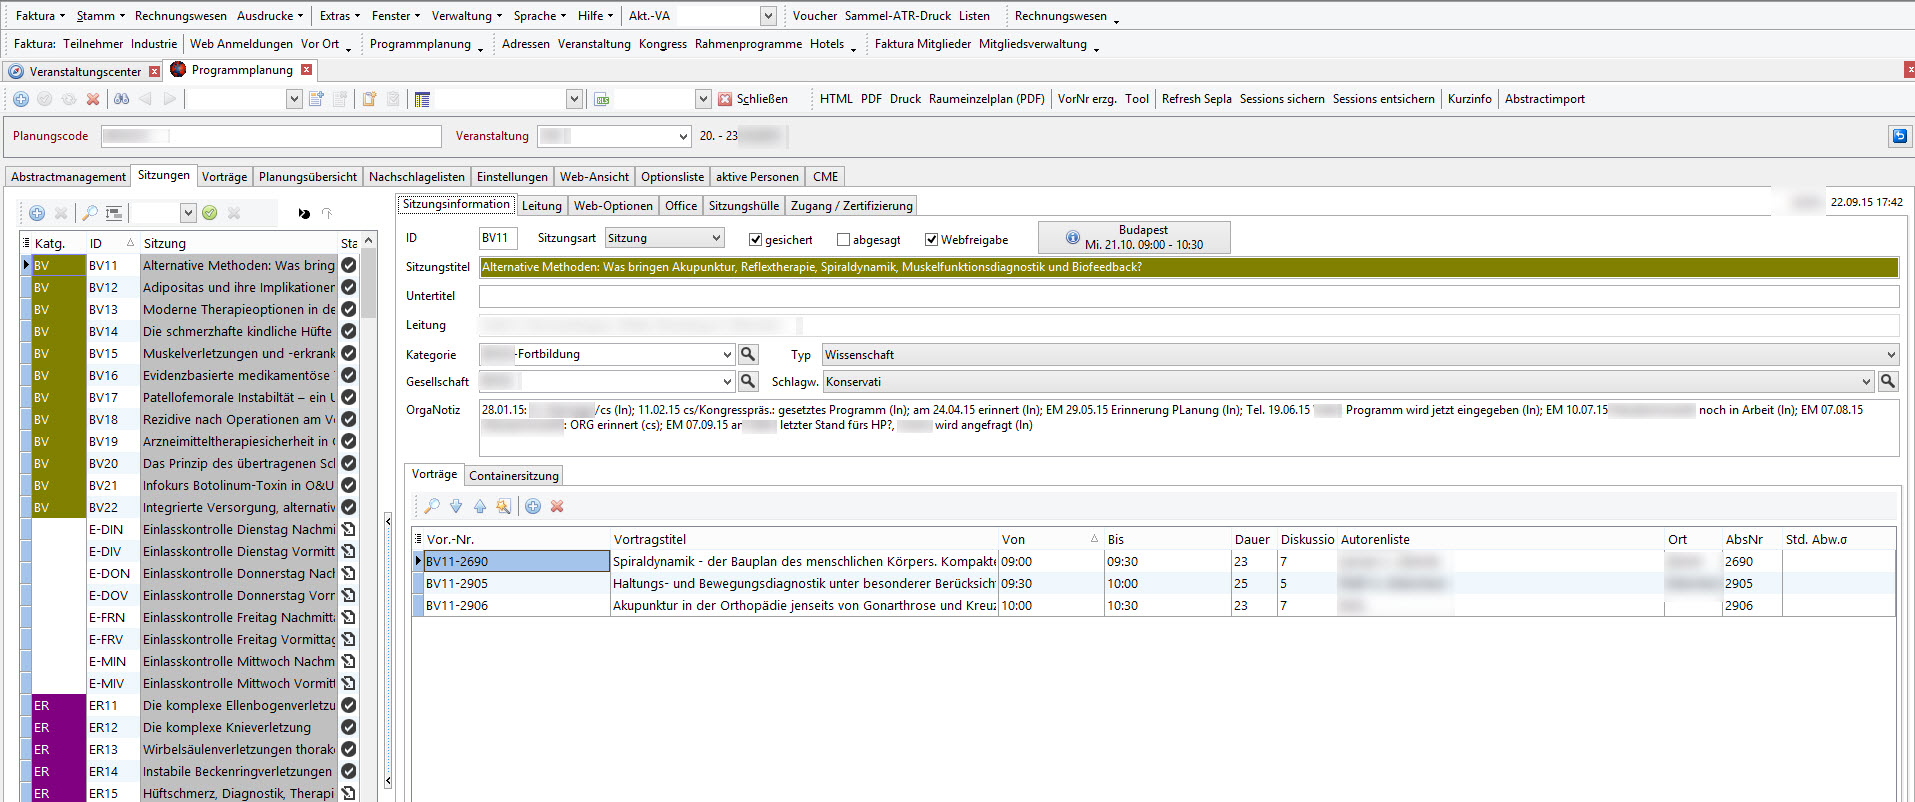1915x802 pixels.
Task: Click the green check icon in session toolbar
Action: [x=210, y=213]
